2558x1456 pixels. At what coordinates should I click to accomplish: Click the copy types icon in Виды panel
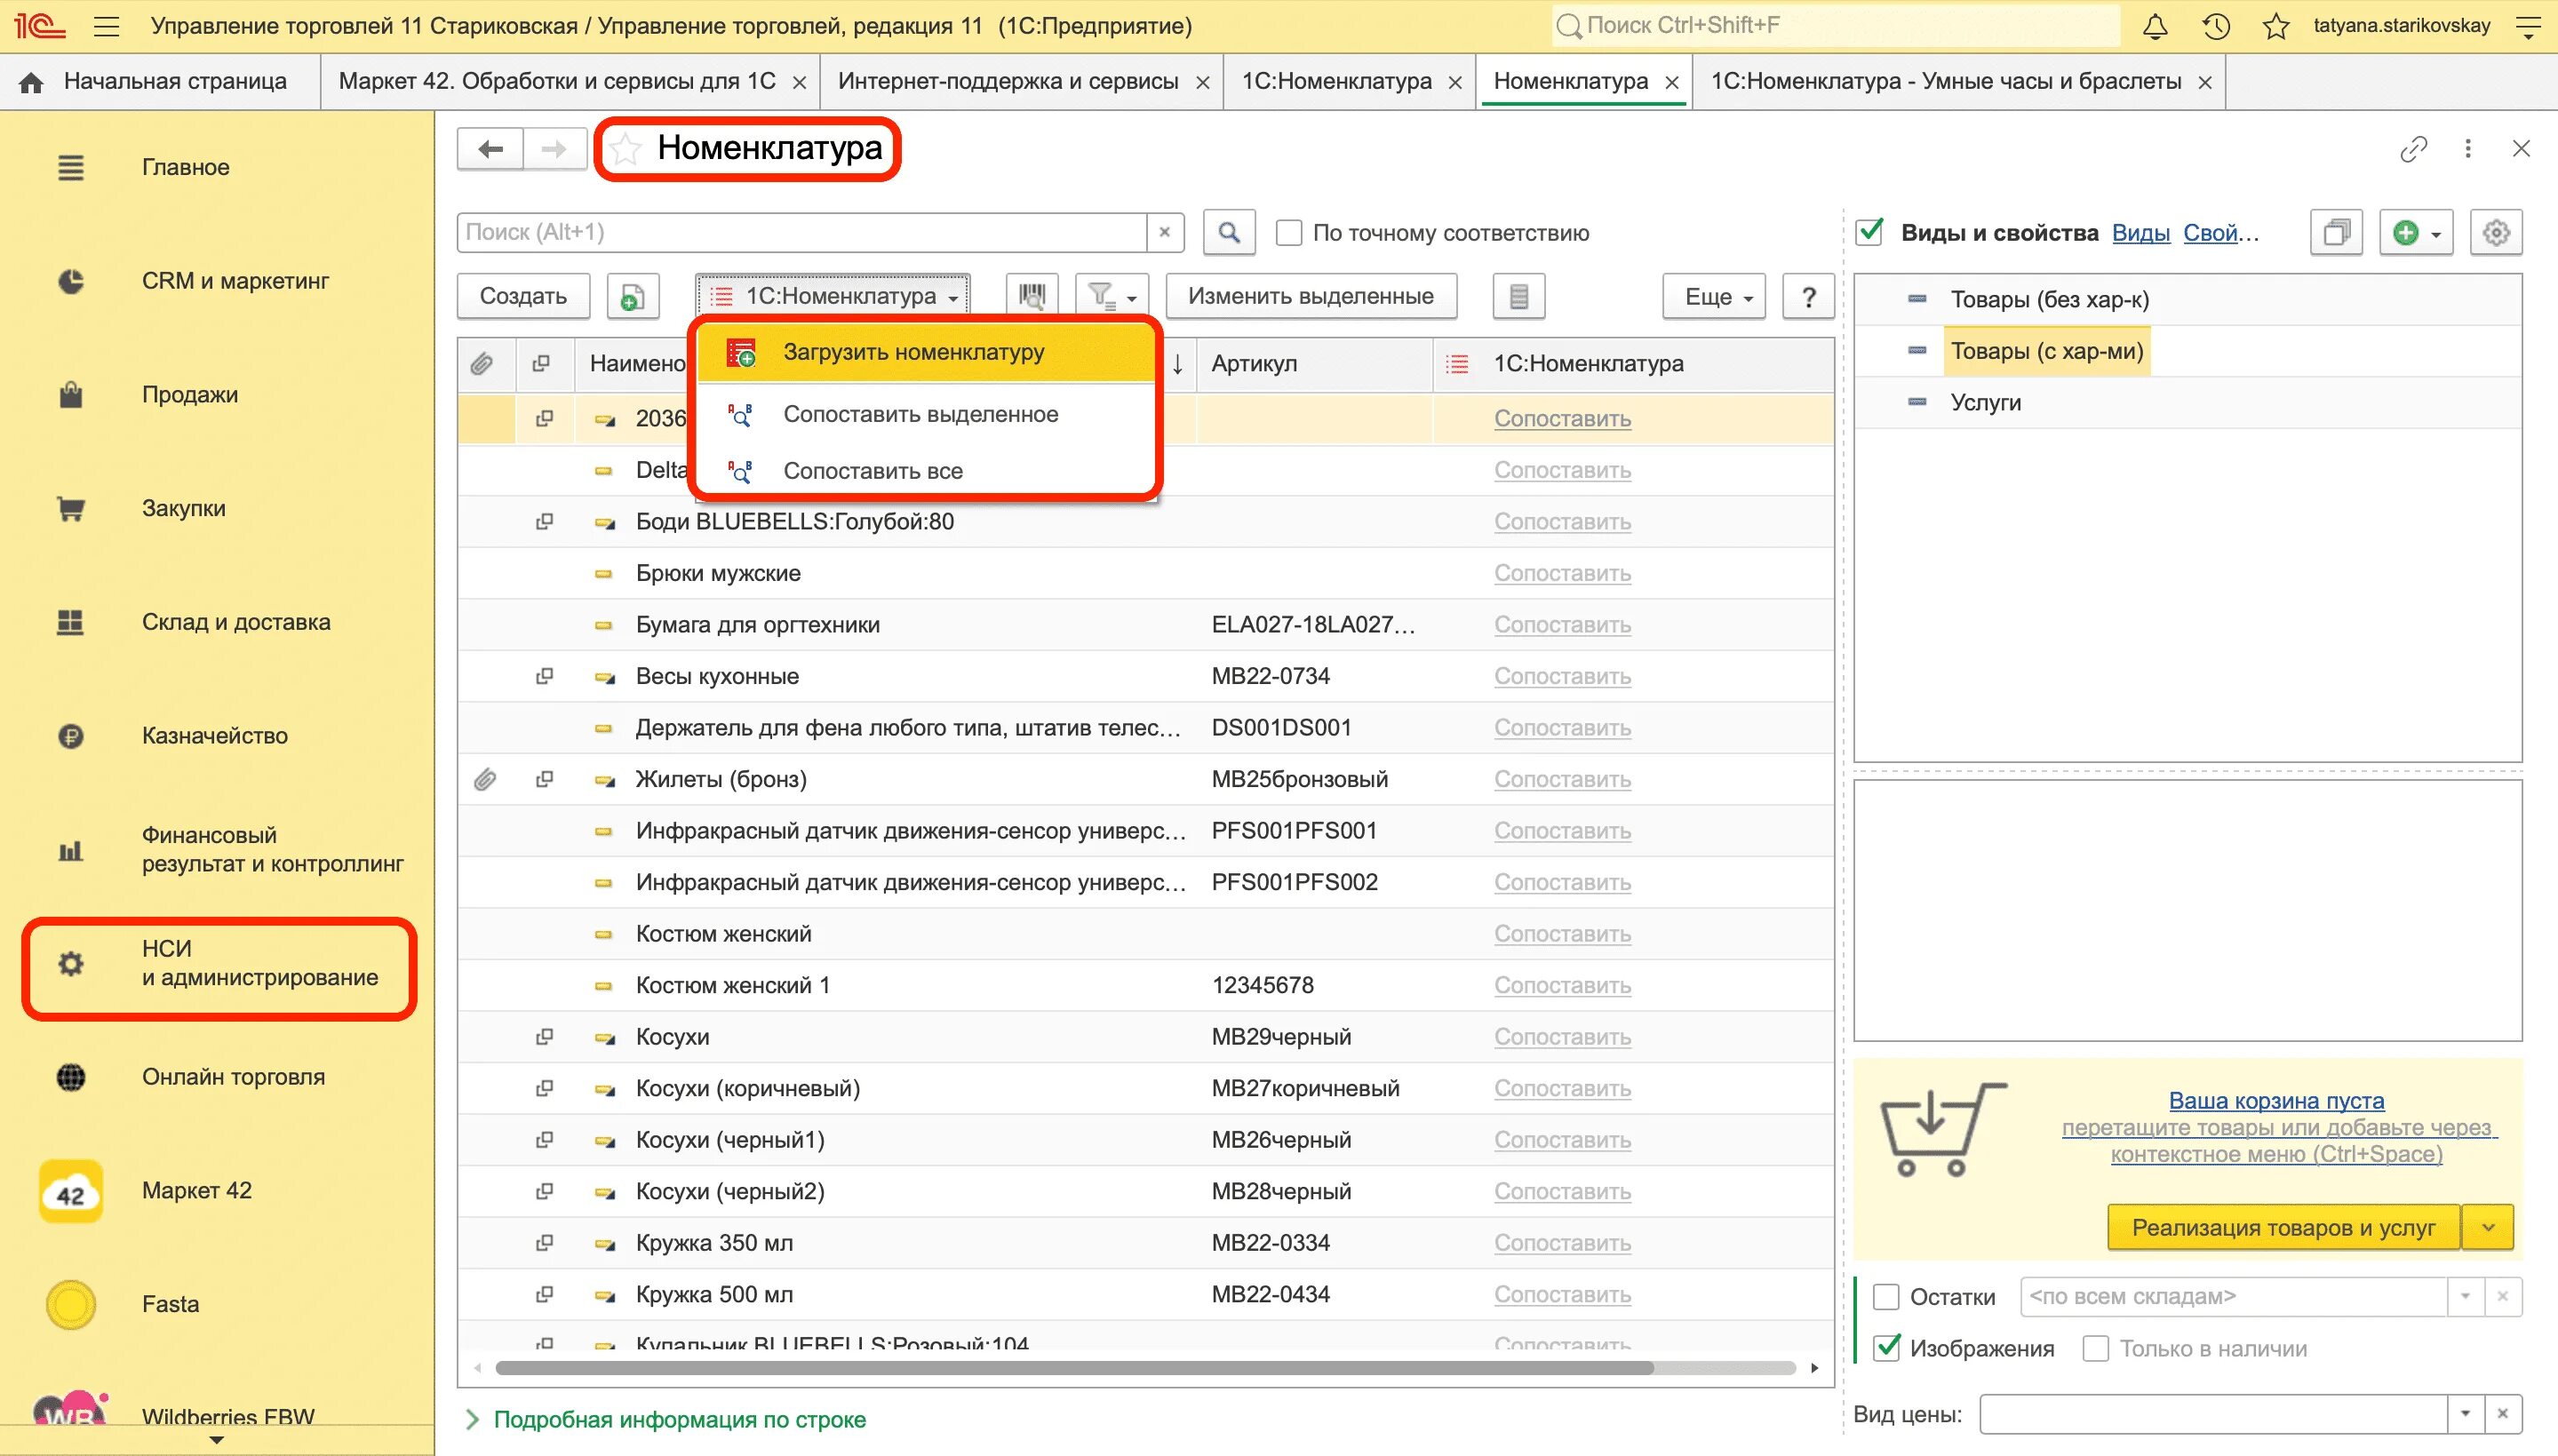tap(2336, 233)
